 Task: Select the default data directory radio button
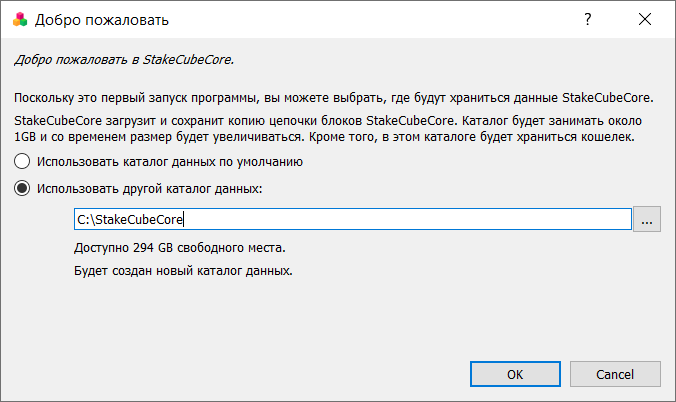(22, 161)
